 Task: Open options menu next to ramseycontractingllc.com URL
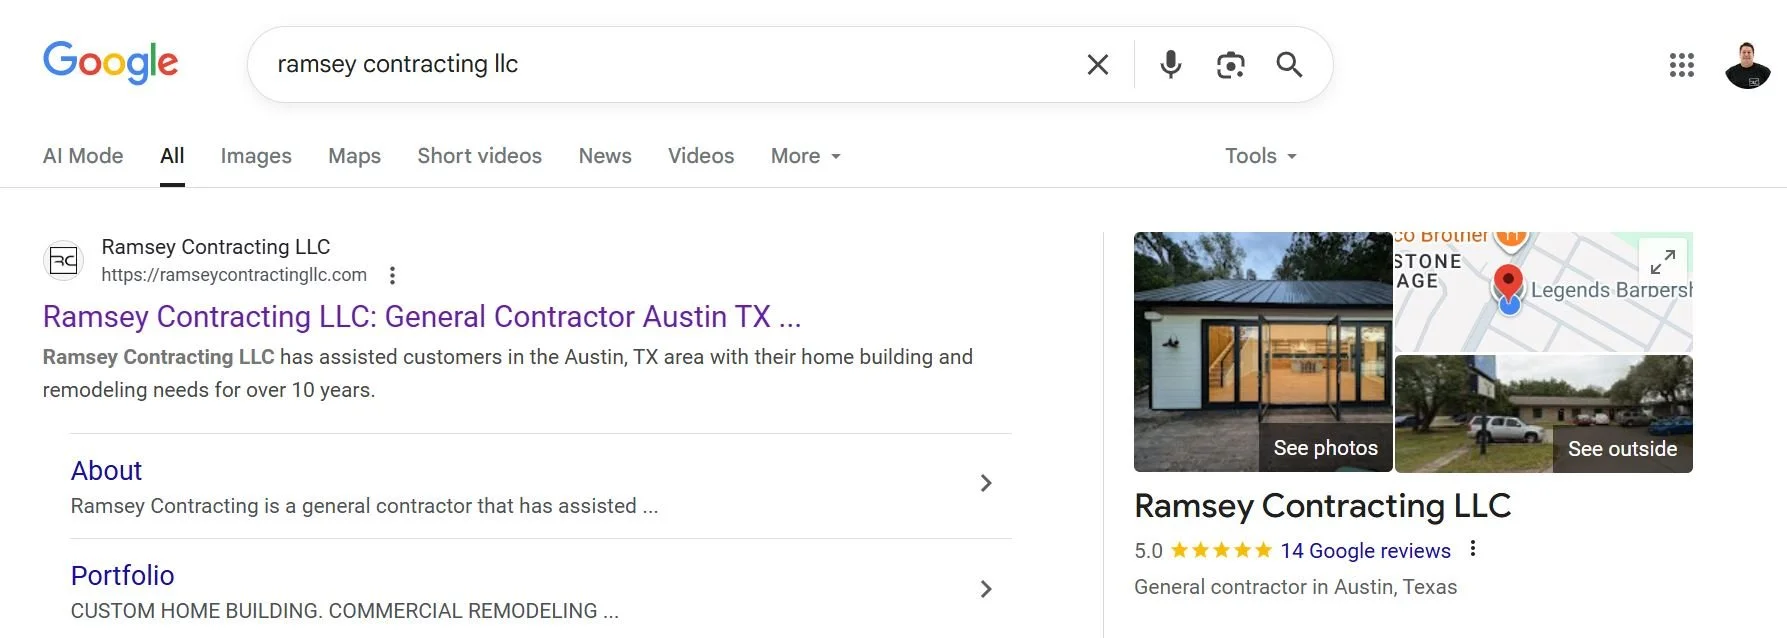pos(392,275)
